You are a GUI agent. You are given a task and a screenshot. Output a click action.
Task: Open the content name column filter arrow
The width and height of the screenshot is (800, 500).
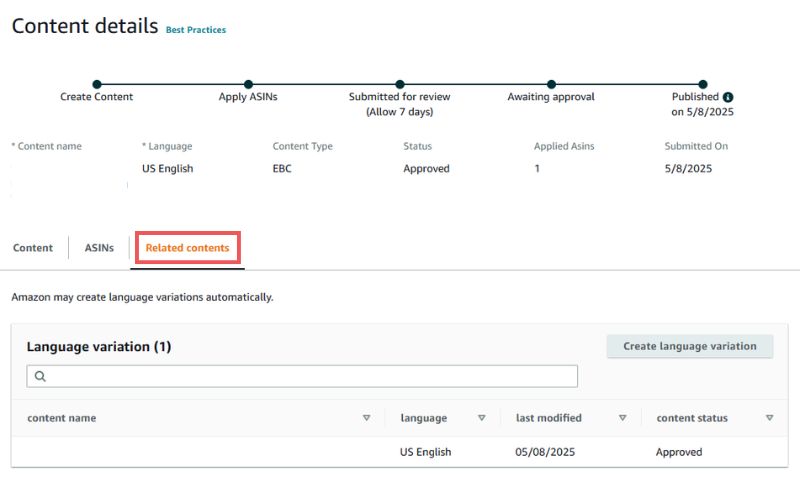point(367,418)
